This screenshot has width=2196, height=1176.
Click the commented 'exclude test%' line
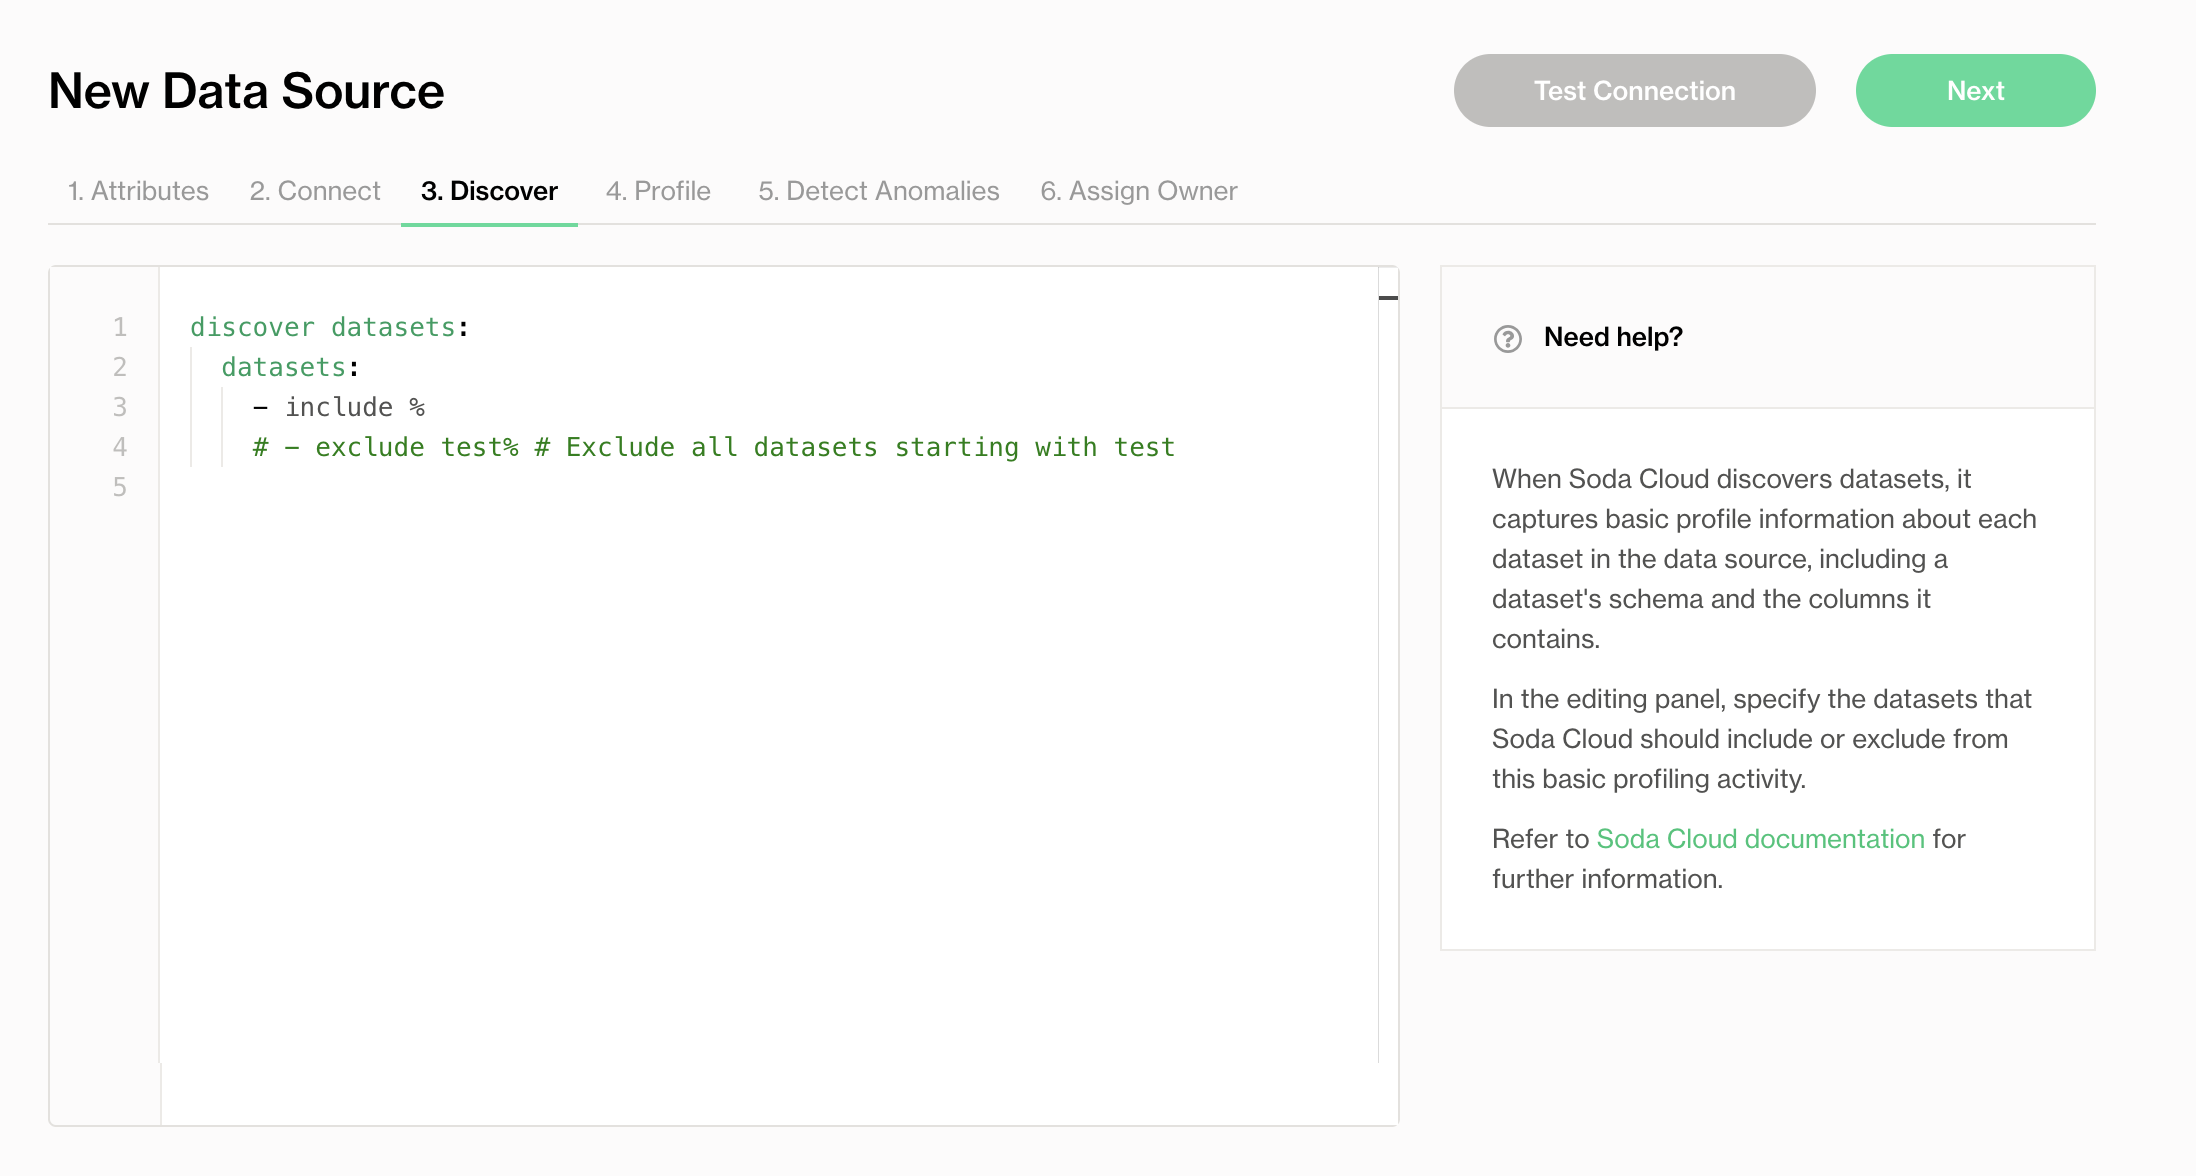tap(714, 447)
